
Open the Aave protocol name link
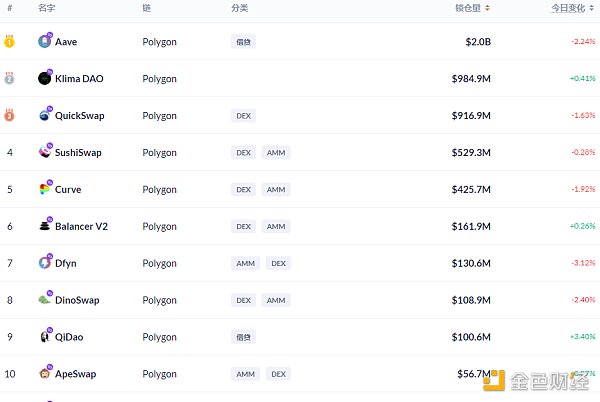[66, 42]
